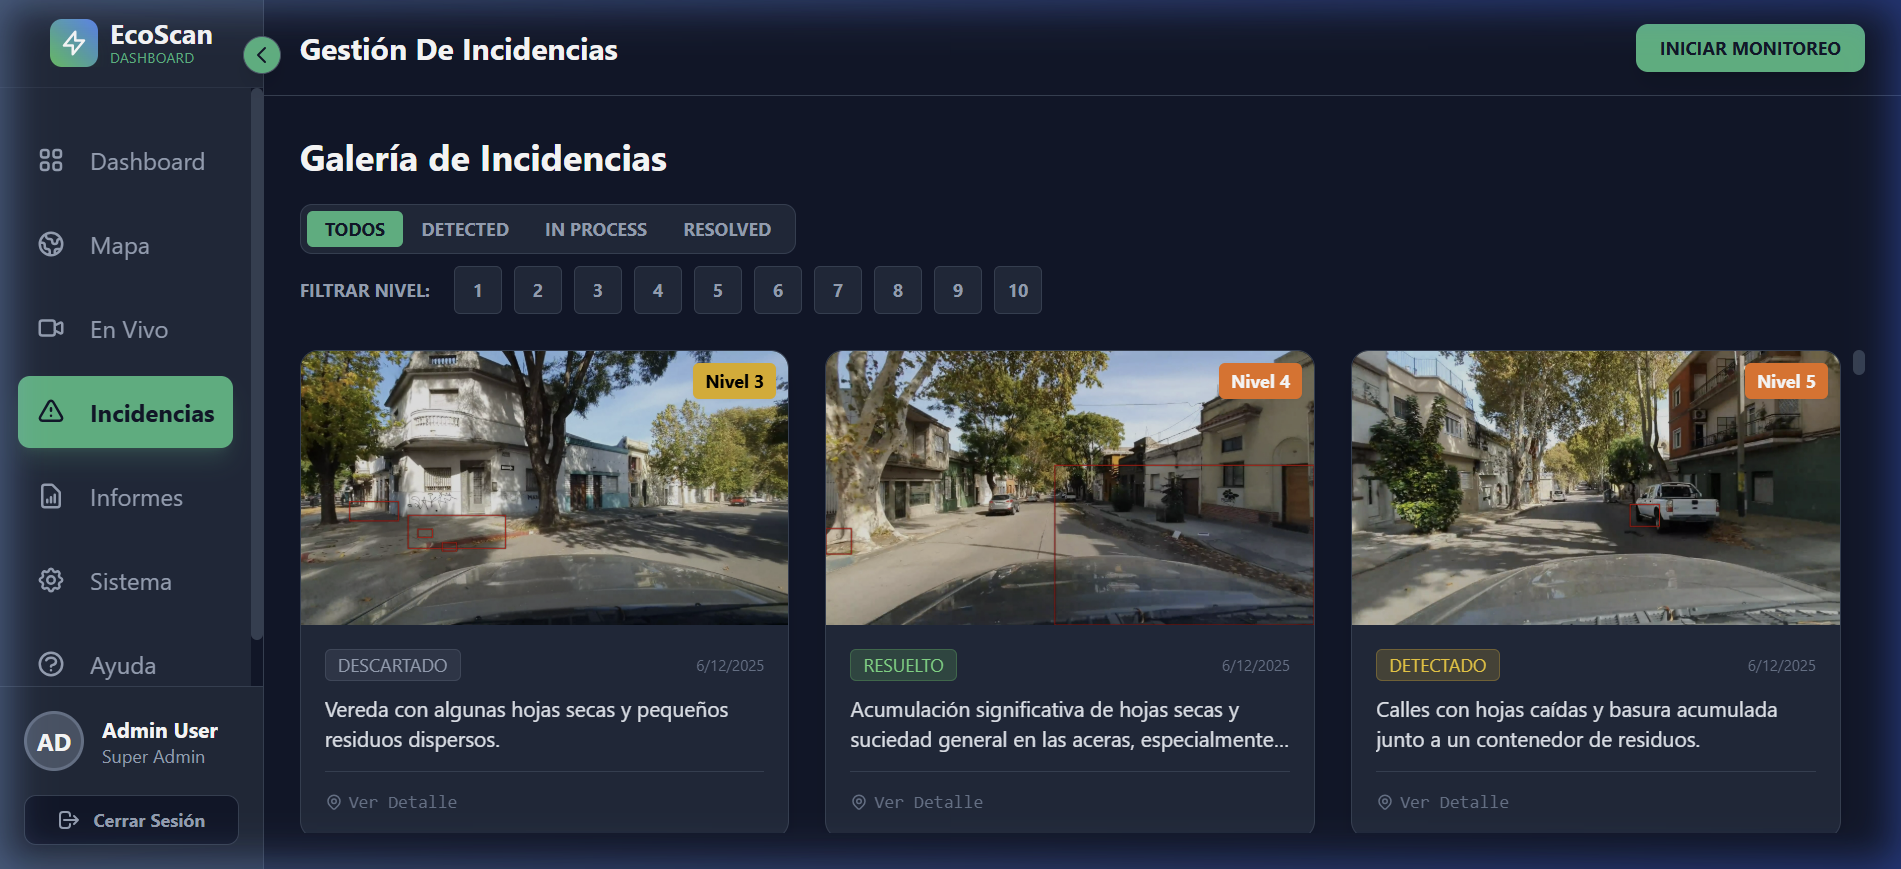Click the En Vivo camera icon
This screenshot has width=1901, height=869.
click(51, 328)
